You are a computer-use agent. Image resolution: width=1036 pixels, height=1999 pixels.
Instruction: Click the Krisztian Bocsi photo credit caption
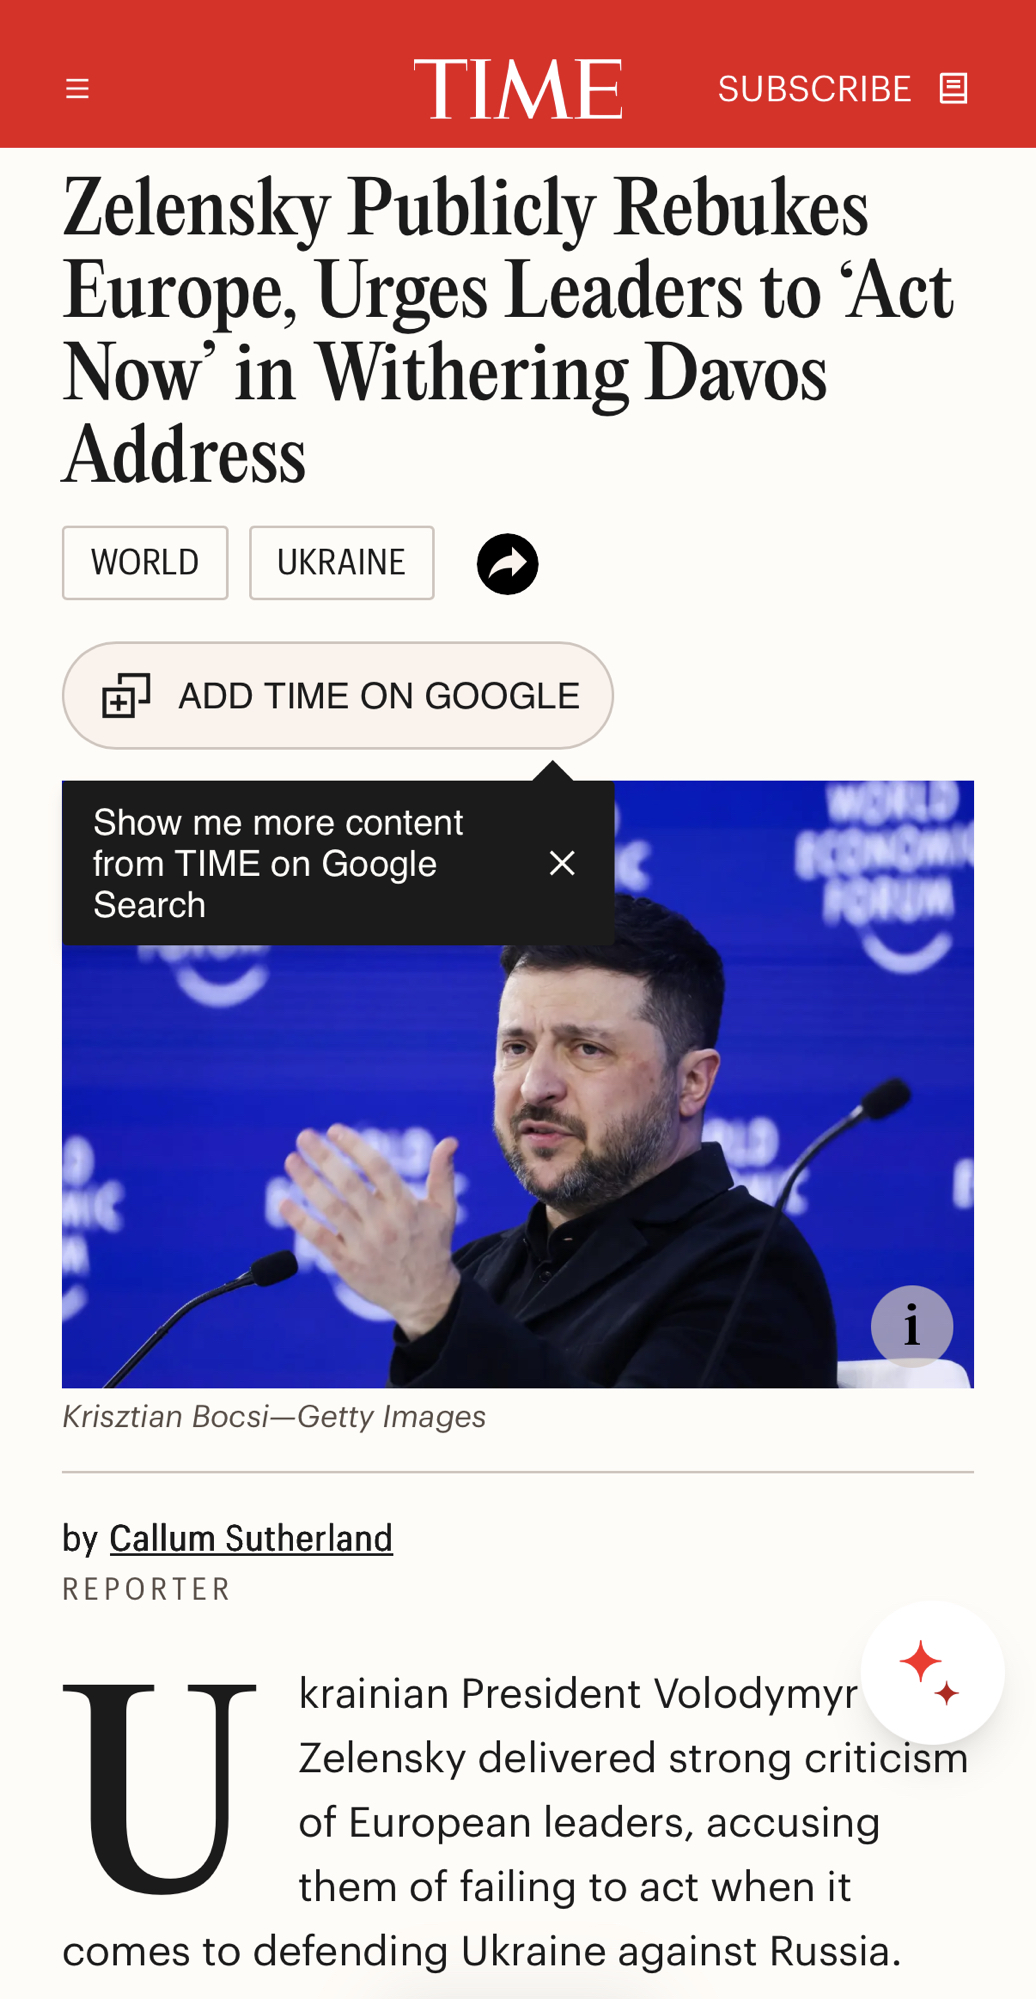pos(274,1417)
